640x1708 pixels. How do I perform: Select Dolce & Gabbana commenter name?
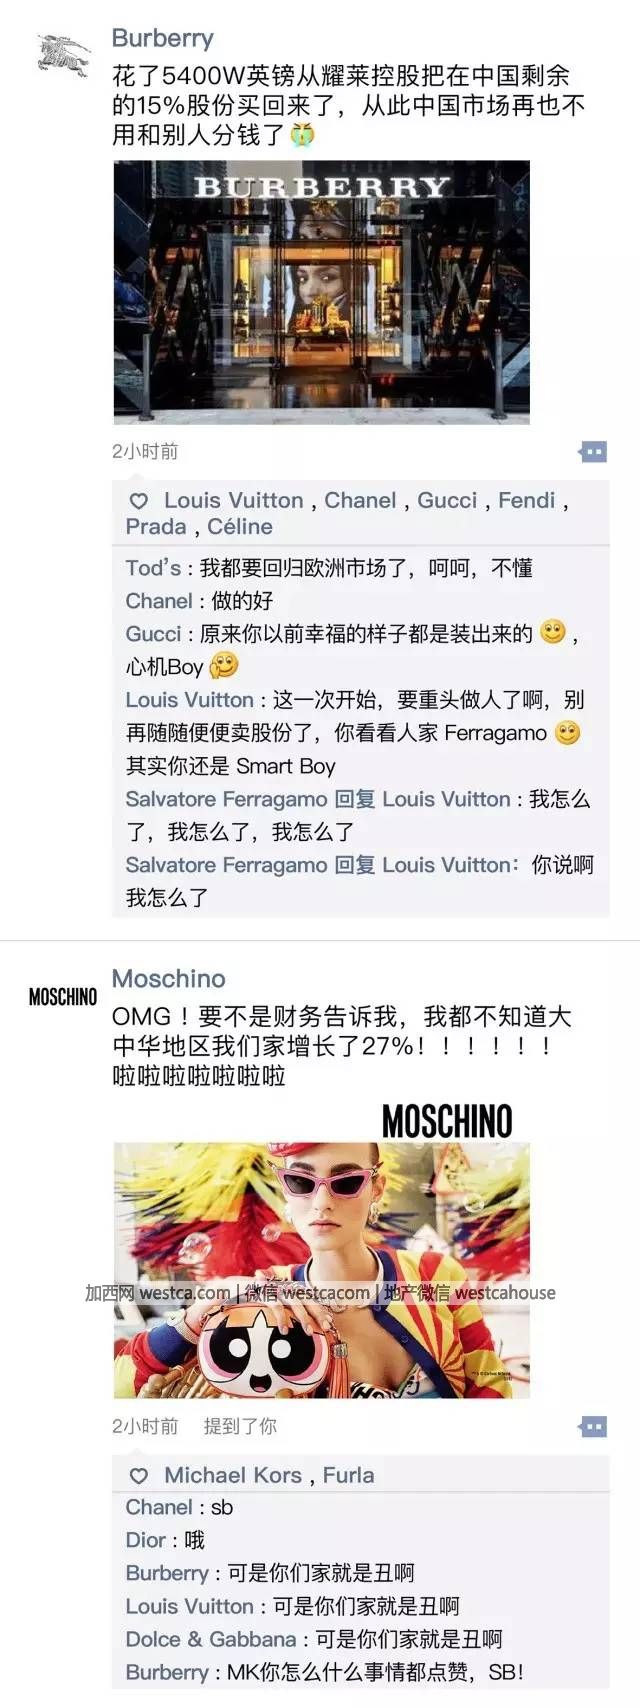point(211,1639)
